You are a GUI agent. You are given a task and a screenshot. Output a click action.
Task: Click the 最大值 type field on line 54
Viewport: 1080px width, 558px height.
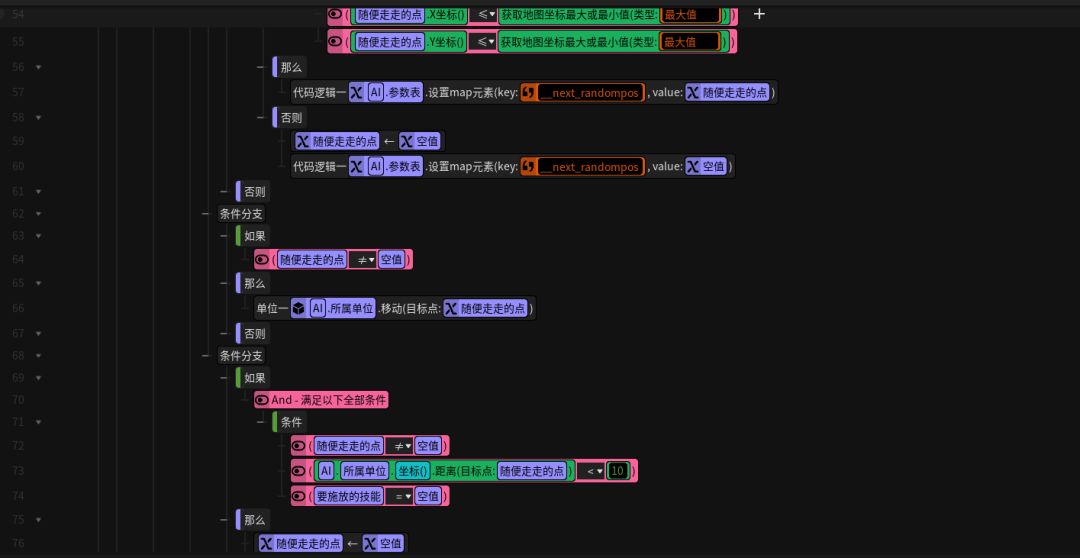[x=689, y=14]
